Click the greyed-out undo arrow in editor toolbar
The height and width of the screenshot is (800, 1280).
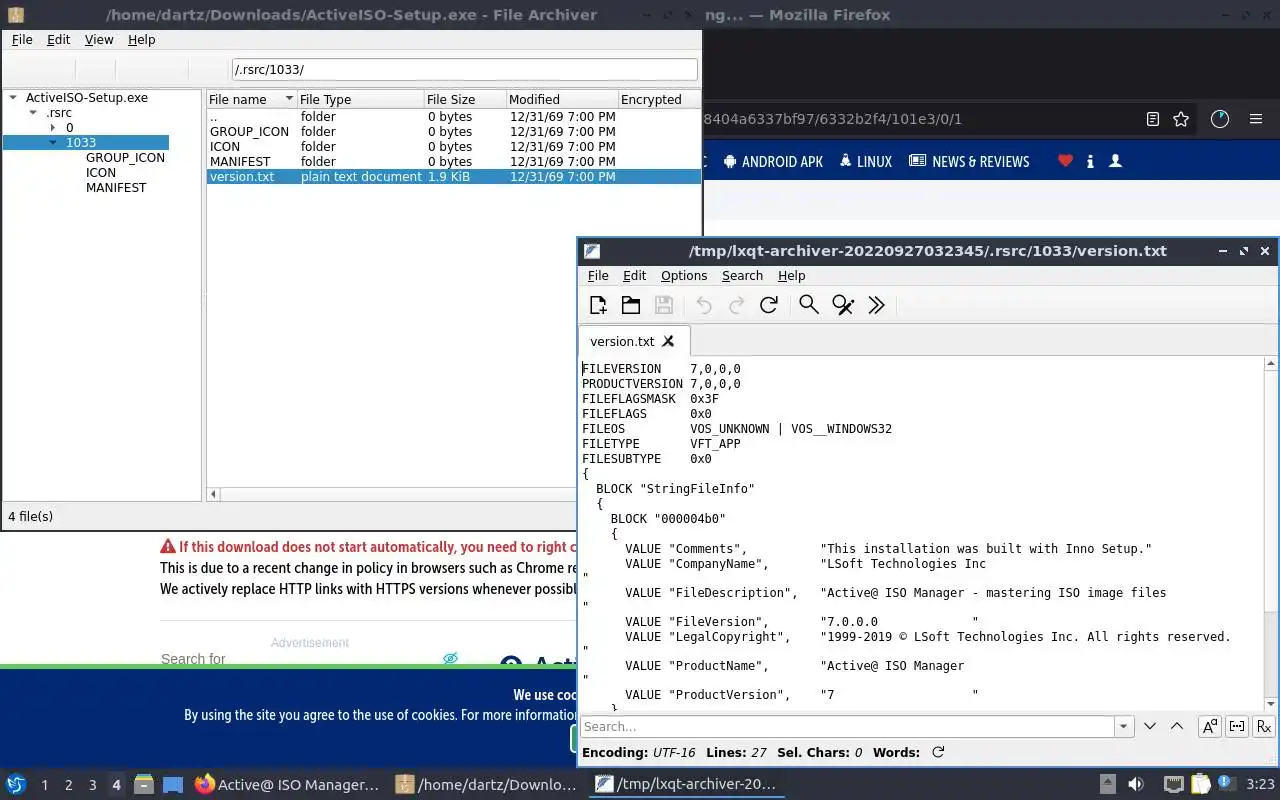[x=704, y=306]
